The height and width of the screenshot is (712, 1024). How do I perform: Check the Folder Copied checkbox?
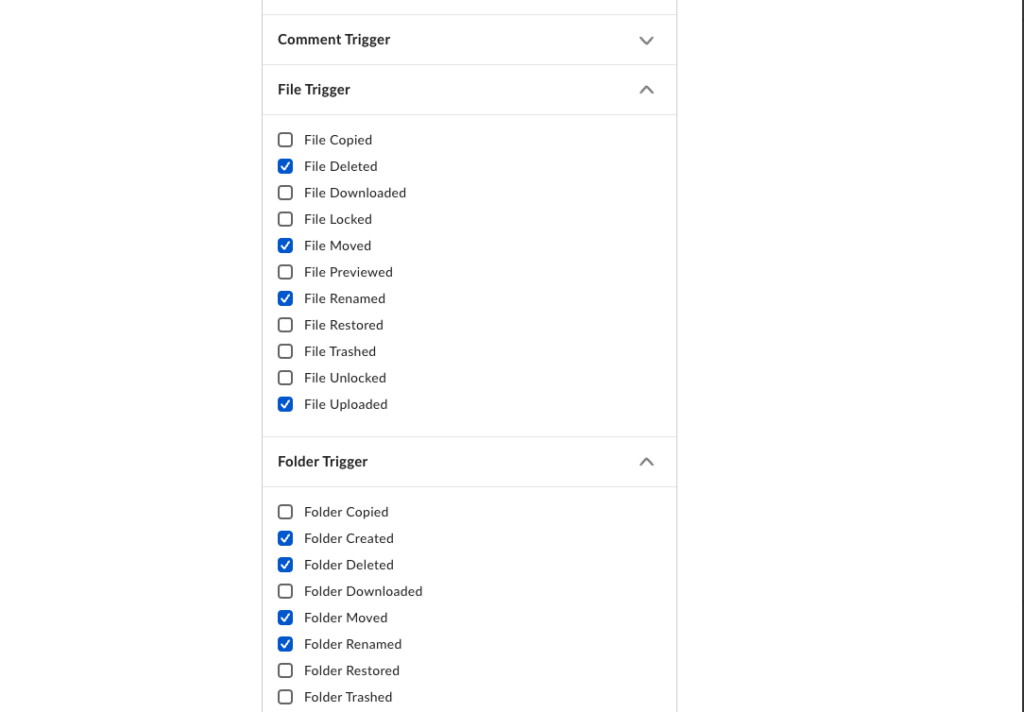click(x=286, y=512)
